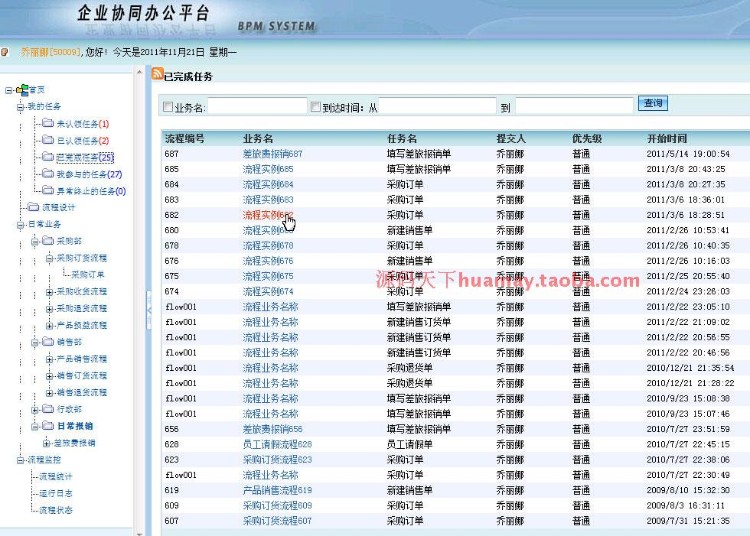Open the 流程实例674 business link
This screenshot has width=750, height=536.
pos(268,291)
